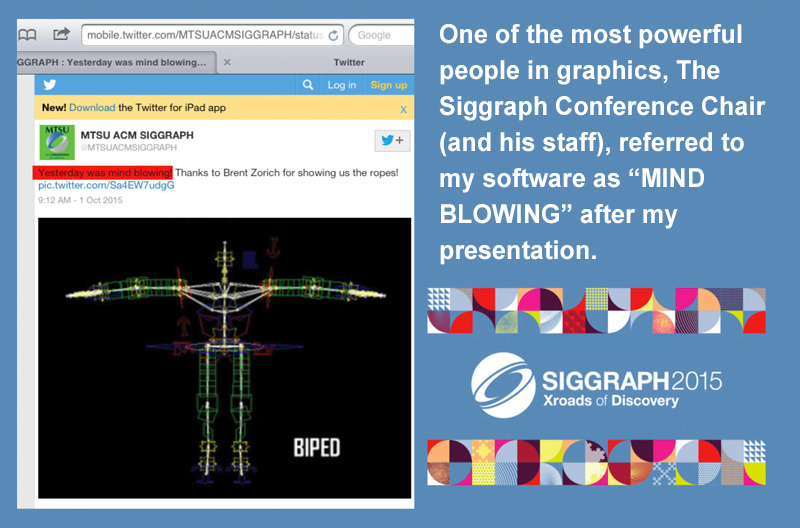This screenshot has width=800, height=528.
Task: Click the highlighted 'Yesterday was mind blowing!' text
Action: pos(103,172)
